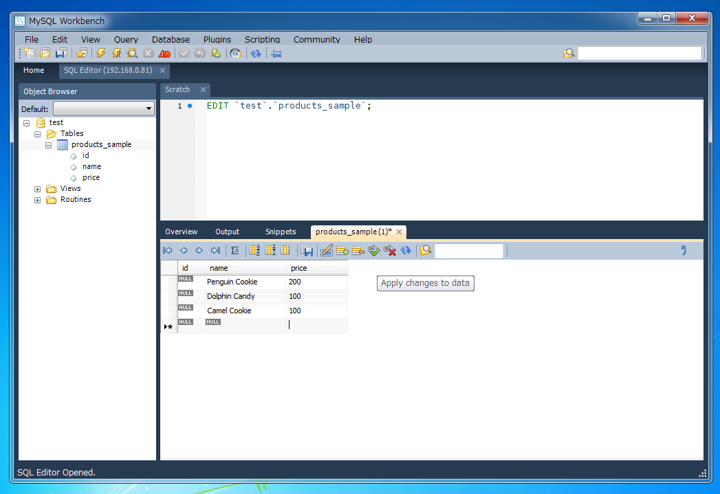Viewport: 720px width, 494px height.
Task: Open a SQL script file from toolbar
Action: tap(45, 54)
